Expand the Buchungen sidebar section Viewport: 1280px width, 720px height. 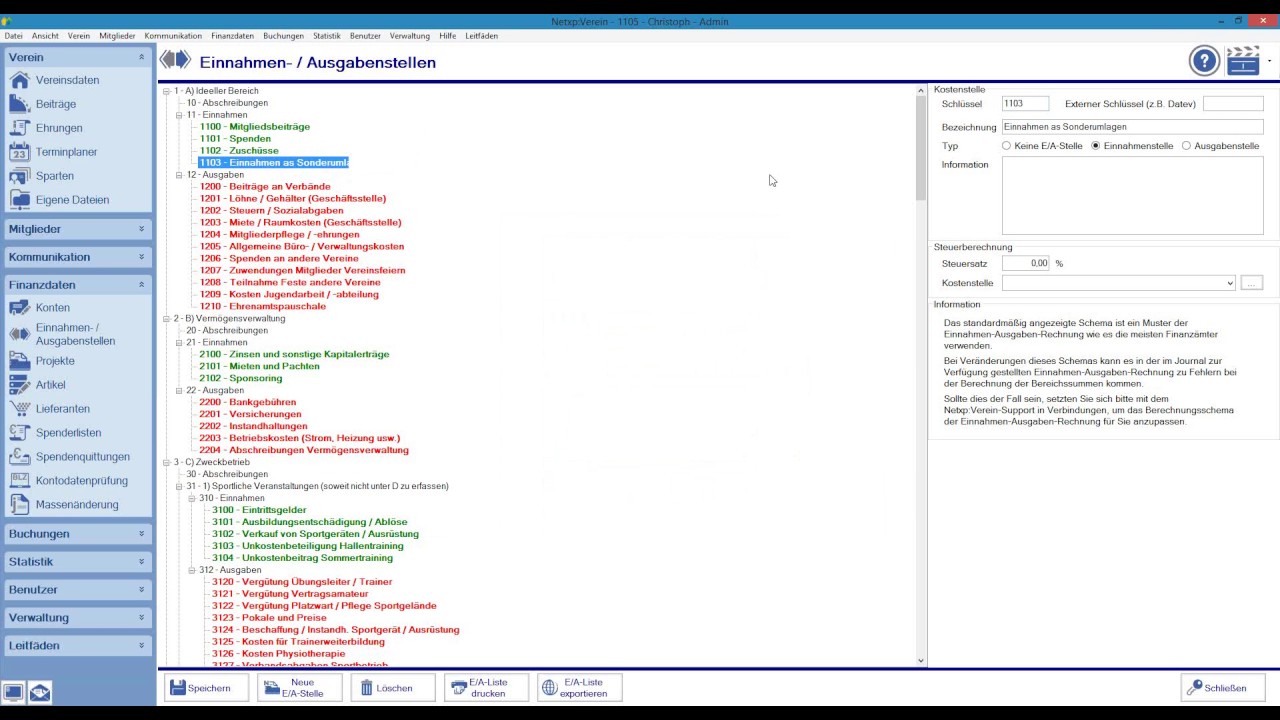point(78,534)
